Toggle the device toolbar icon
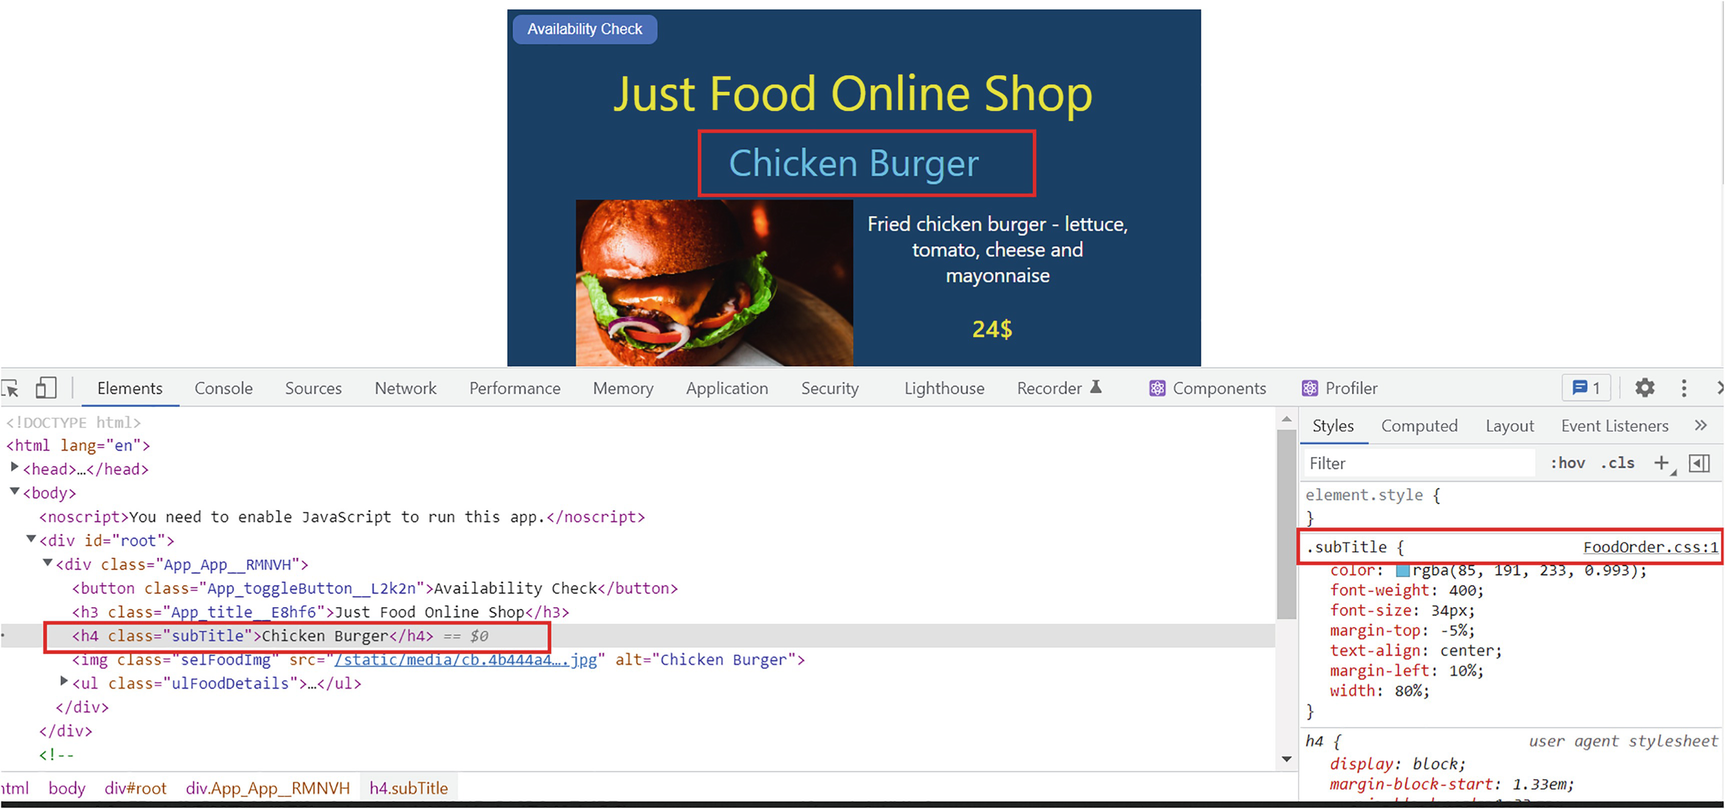1725x809 pixels. [x=46, y=388]
